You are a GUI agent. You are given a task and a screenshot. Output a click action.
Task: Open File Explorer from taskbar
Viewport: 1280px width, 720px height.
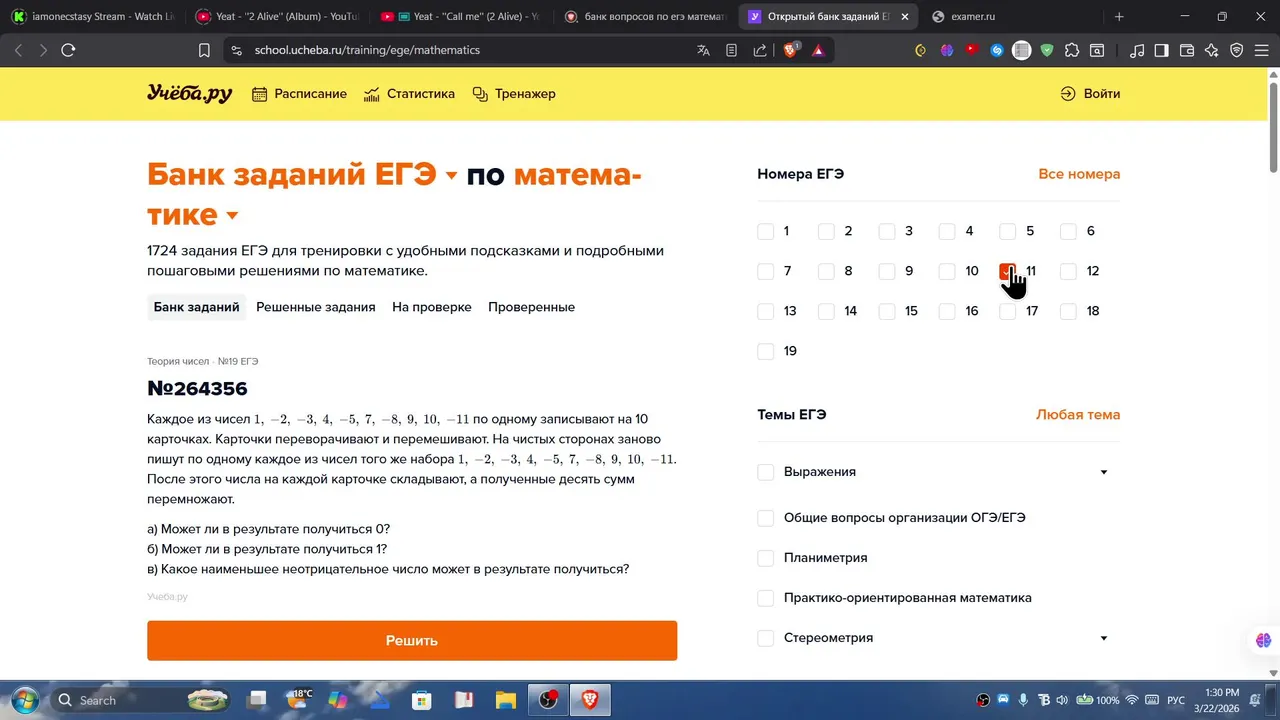[x=505, y=700]
